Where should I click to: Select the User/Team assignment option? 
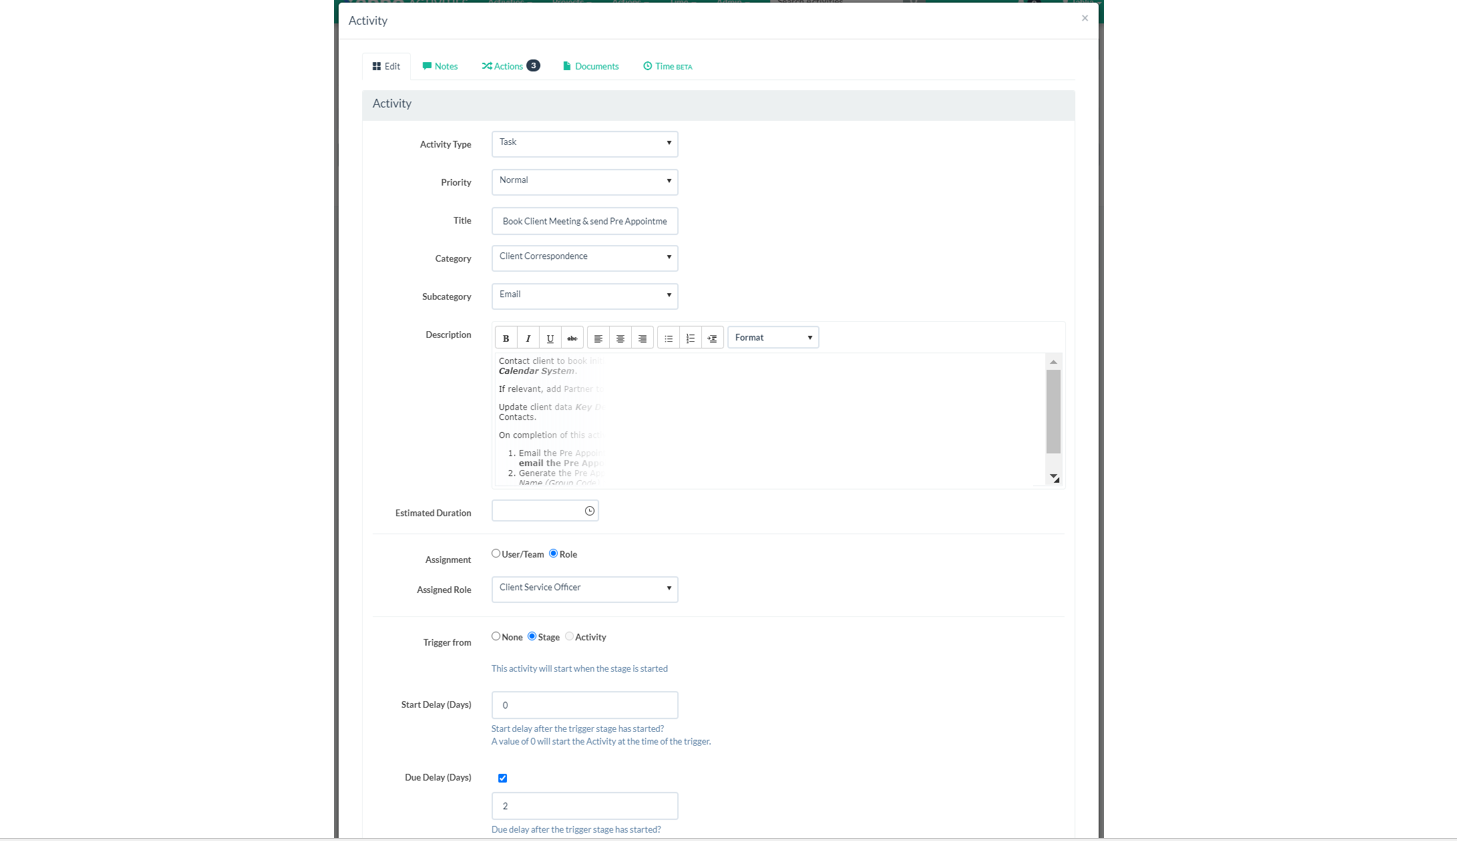496,553
